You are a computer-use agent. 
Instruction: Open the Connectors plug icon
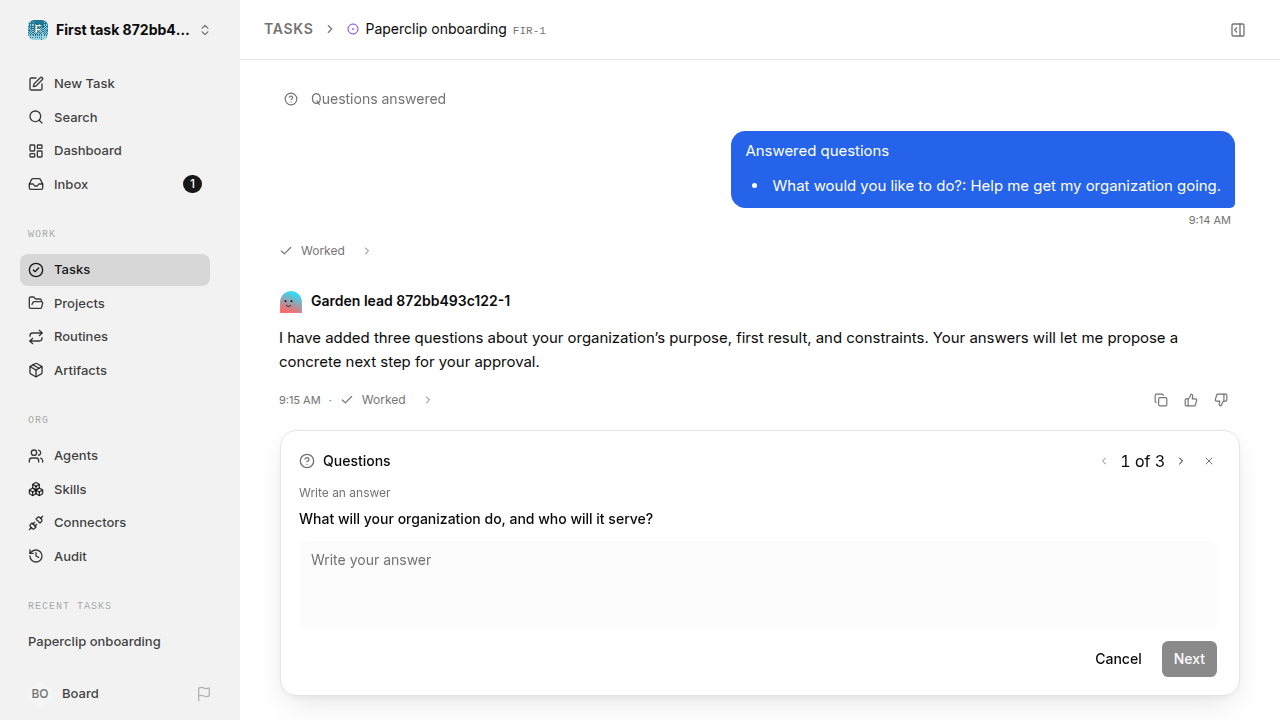tap(36, 523)
